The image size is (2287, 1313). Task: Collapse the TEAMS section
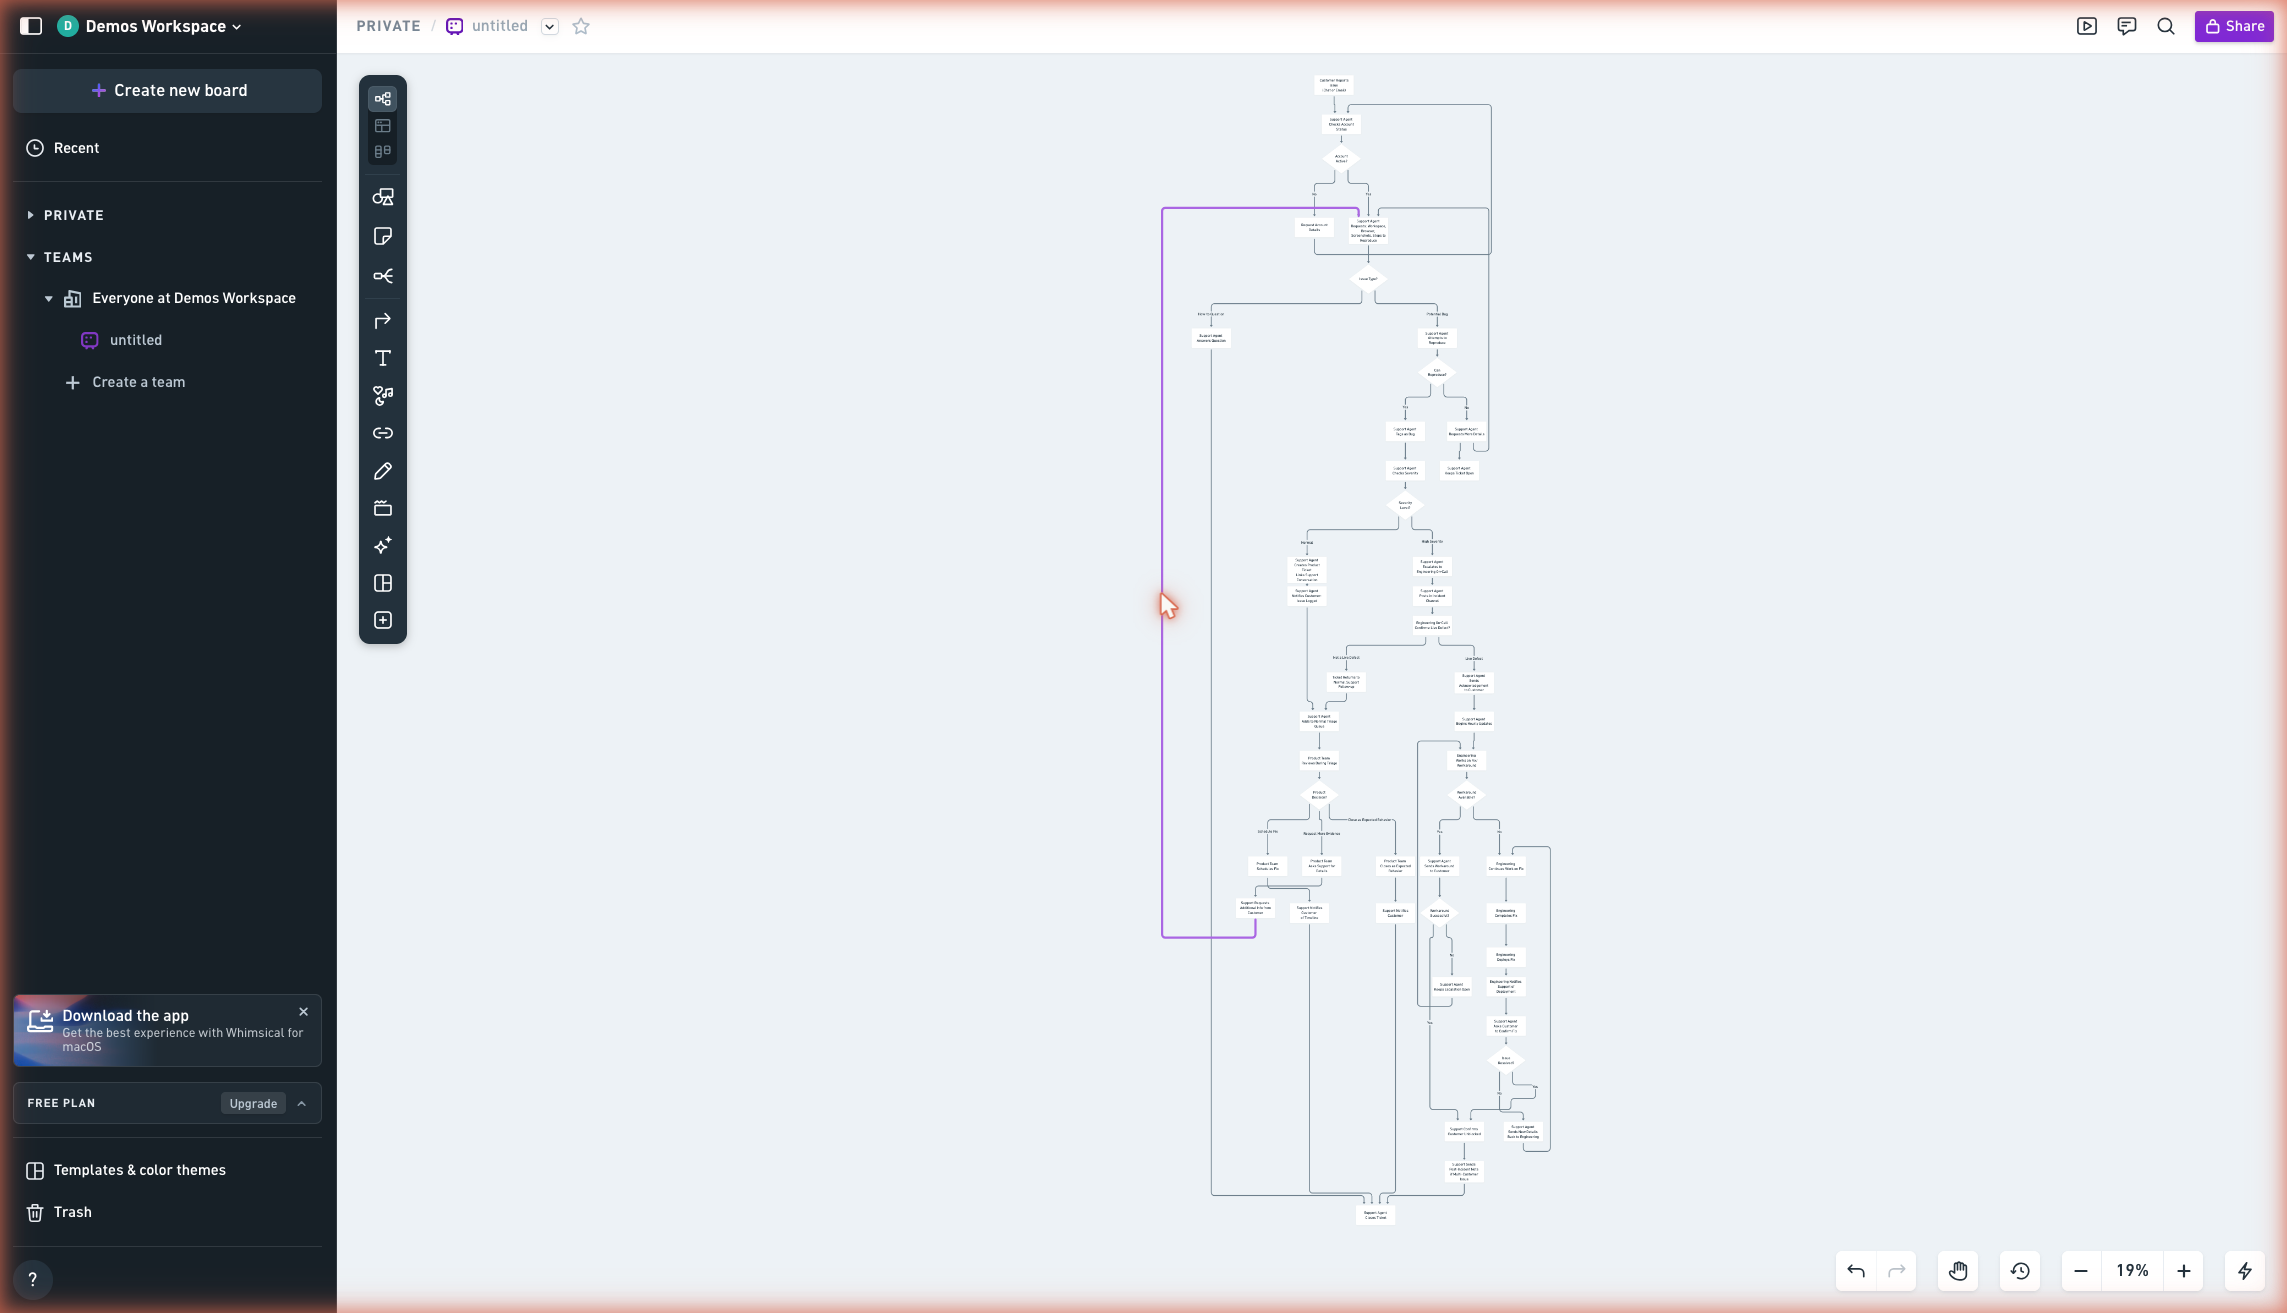pyautogui.click(x=31, y=257)
